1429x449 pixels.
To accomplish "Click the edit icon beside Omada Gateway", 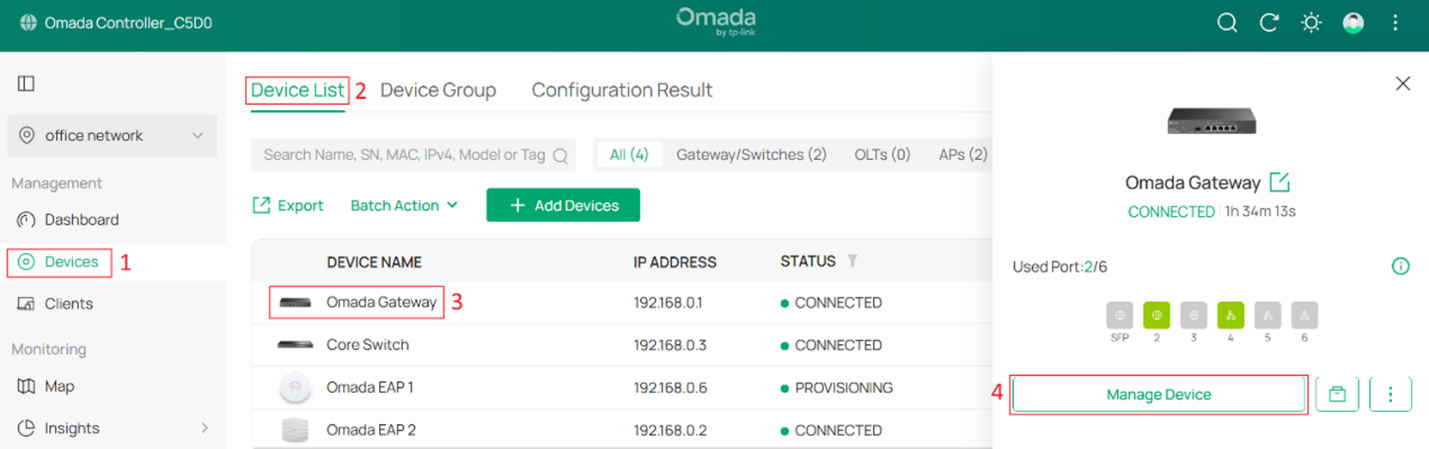I will [1279, 182].
